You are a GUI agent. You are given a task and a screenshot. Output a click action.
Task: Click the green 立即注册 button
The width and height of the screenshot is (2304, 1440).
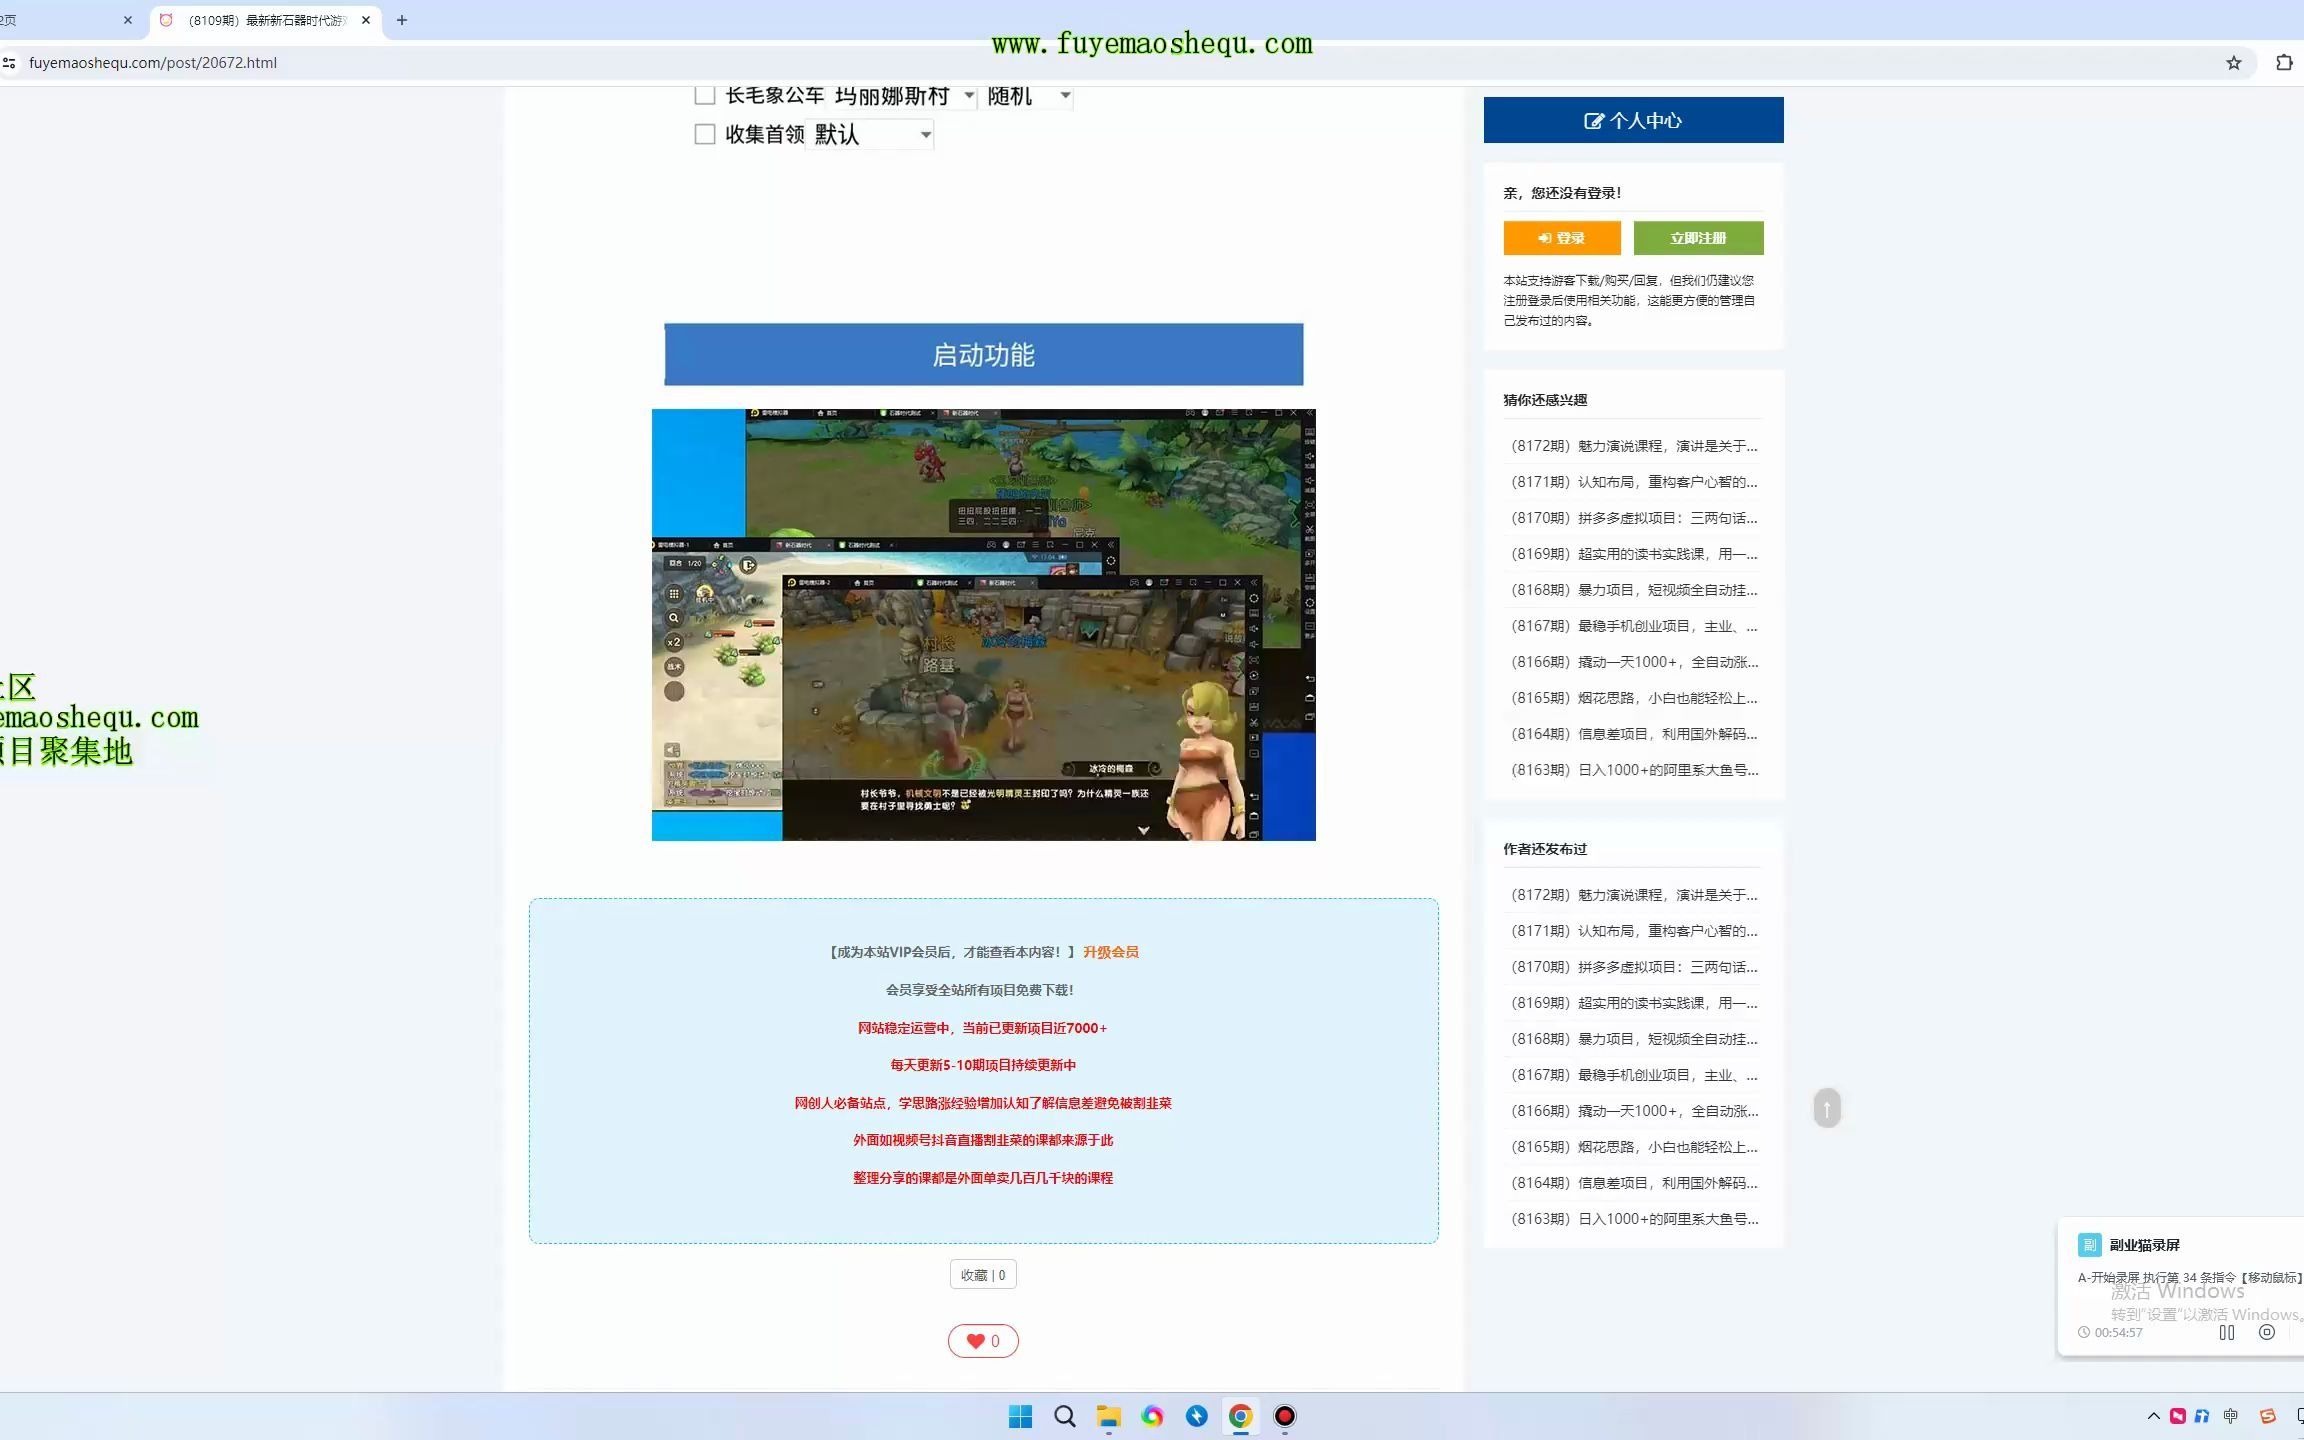pyautogui.click(x=1698, y=238)
